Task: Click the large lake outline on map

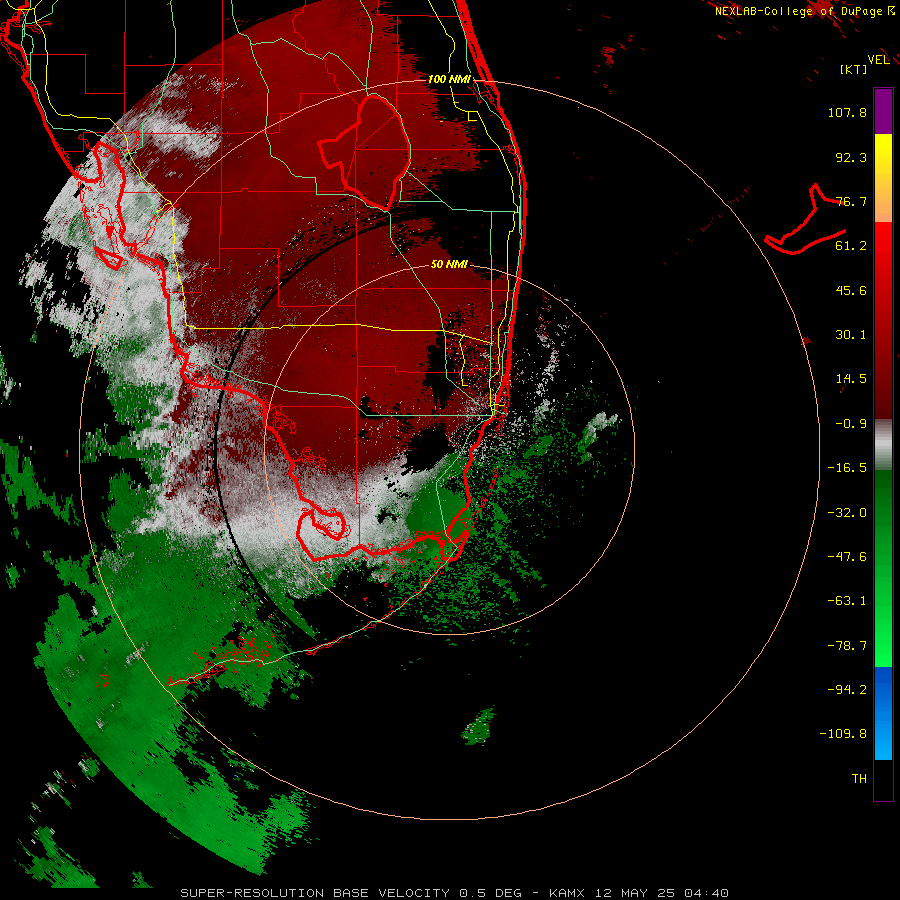Action: [x=364, y=152]
